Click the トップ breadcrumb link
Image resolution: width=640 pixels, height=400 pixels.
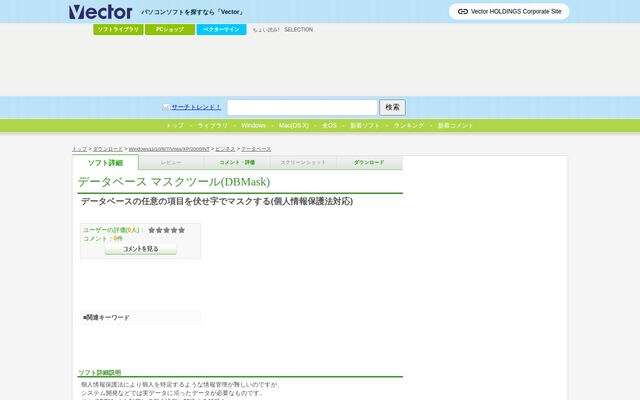[x=80, y=149]
